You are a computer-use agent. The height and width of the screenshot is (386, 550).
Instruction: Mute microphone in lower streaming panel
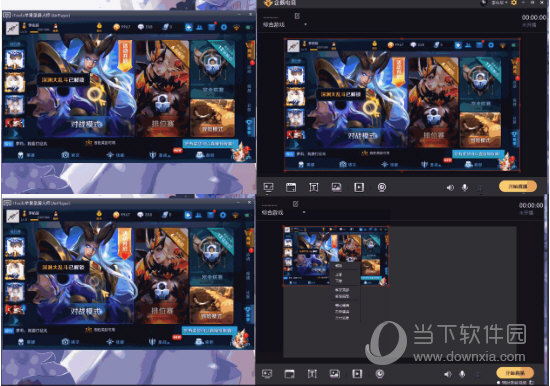tap(462, 374)
